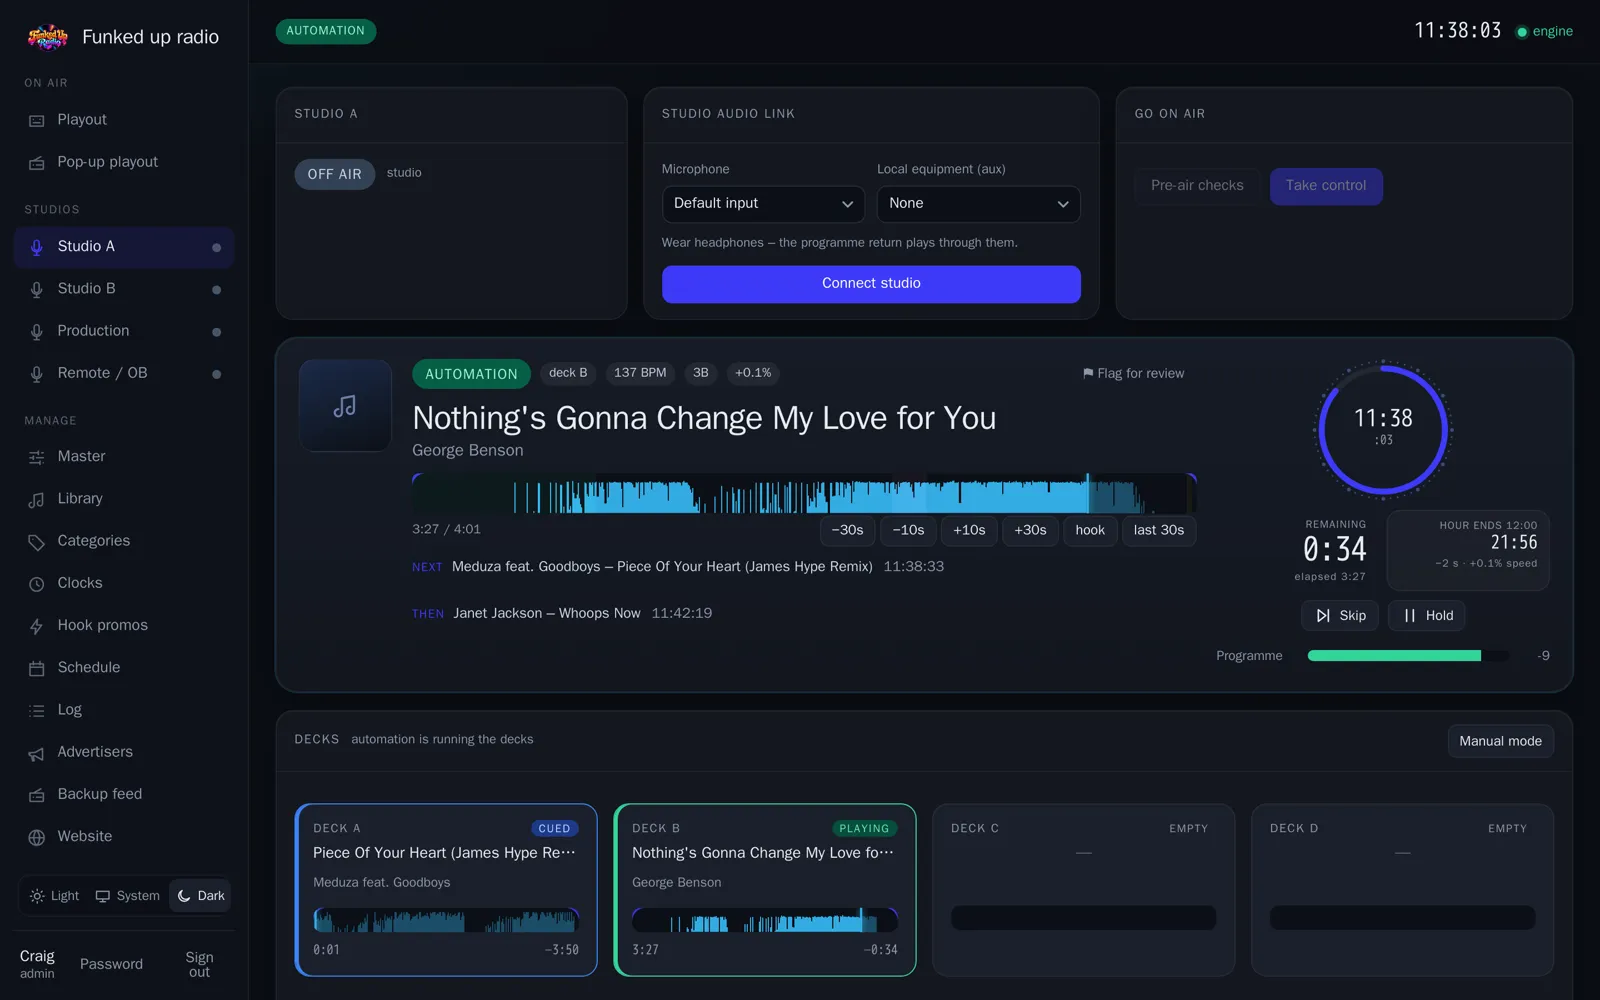Open Pre-air checks

[x=1197, y=186]
